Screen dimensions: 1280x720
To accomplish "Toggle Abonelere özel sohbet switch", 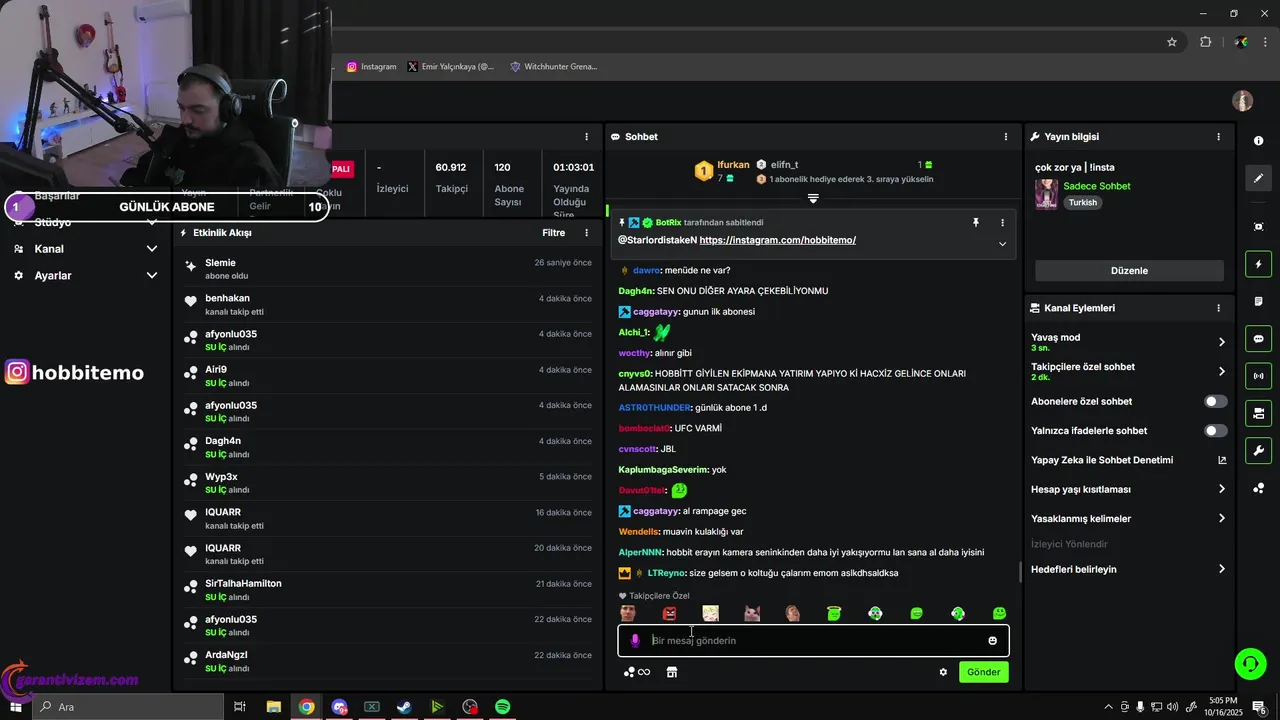I will pos(1216,402).
